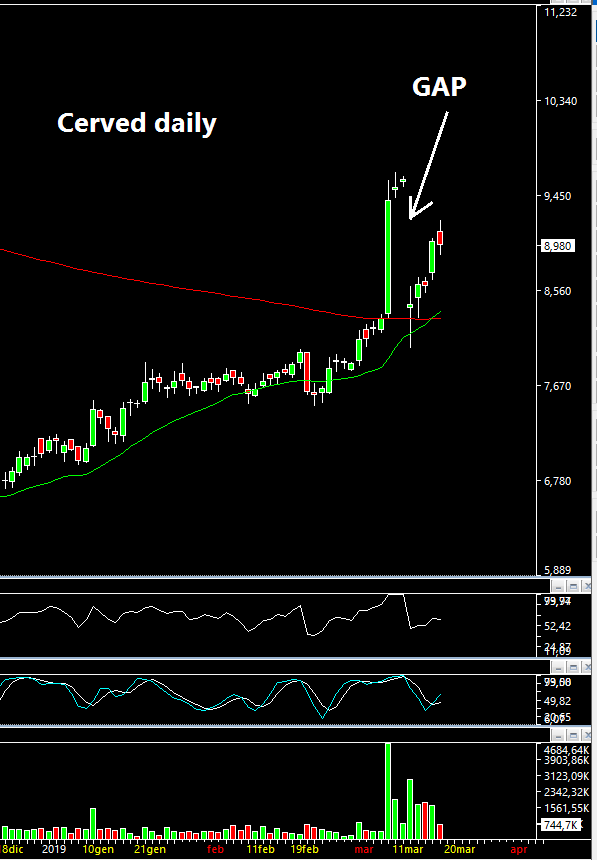Image resolution: width=597 pixels, height=860 pixels.
Task: Click the 10,340 price axis label
Action: (560, 101)
